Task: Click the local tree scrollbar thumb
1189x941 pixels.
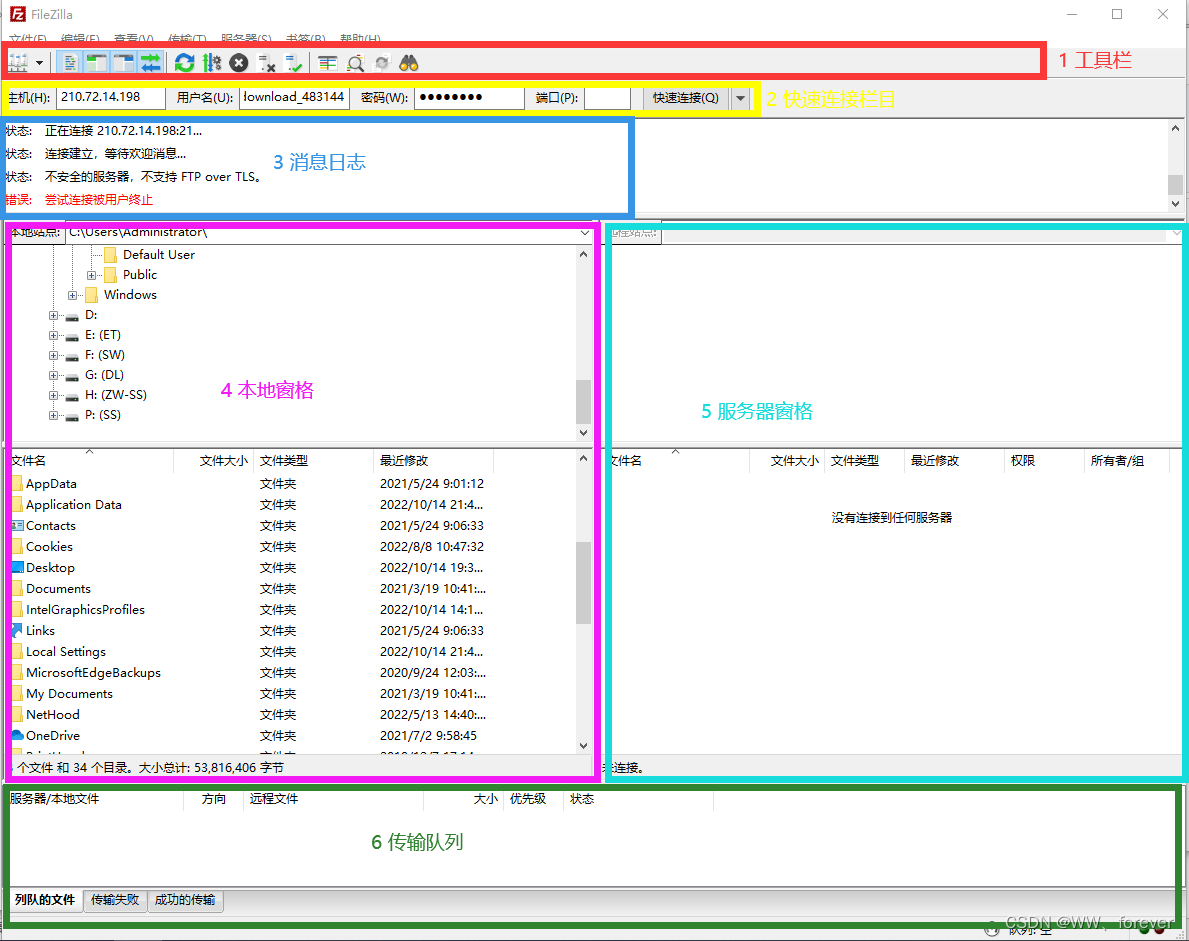Action: [583, 401]
